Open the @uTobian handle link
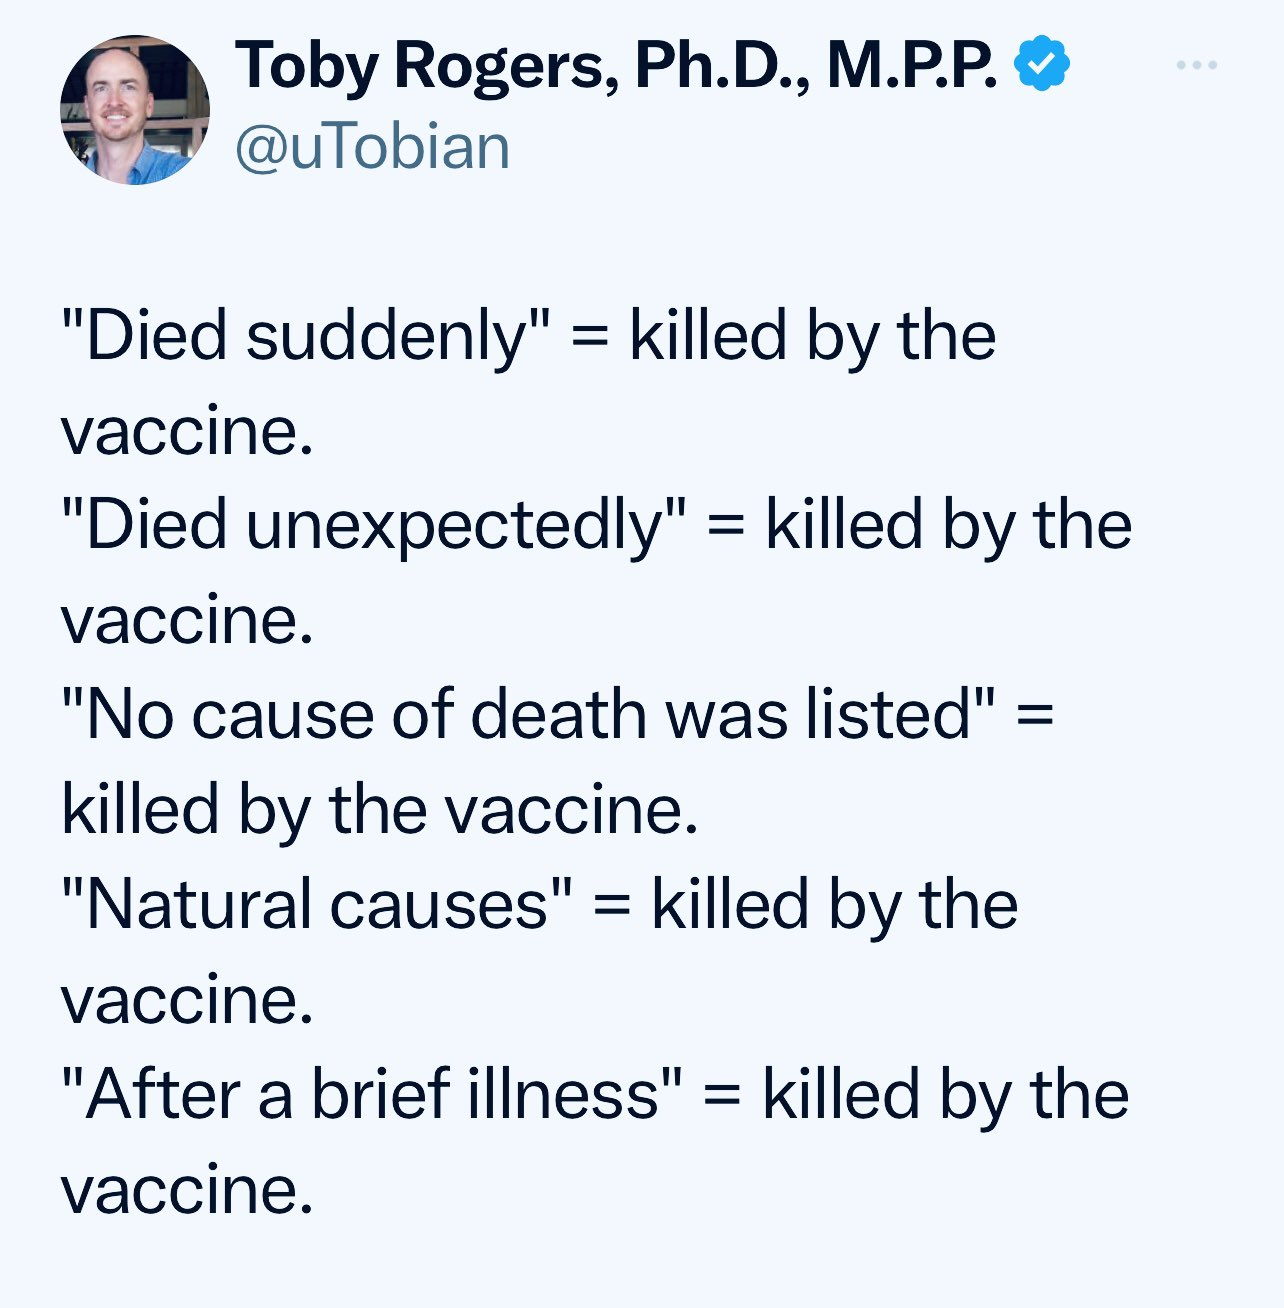Viewport: 1284px width, 1308px height. click(372, 146)
